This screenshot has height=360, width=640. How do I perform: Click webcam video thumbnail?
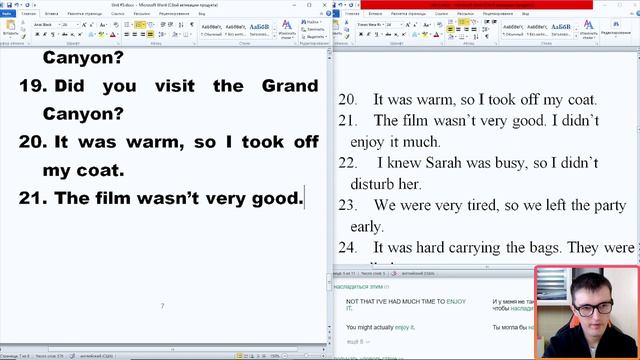(587, 313)
